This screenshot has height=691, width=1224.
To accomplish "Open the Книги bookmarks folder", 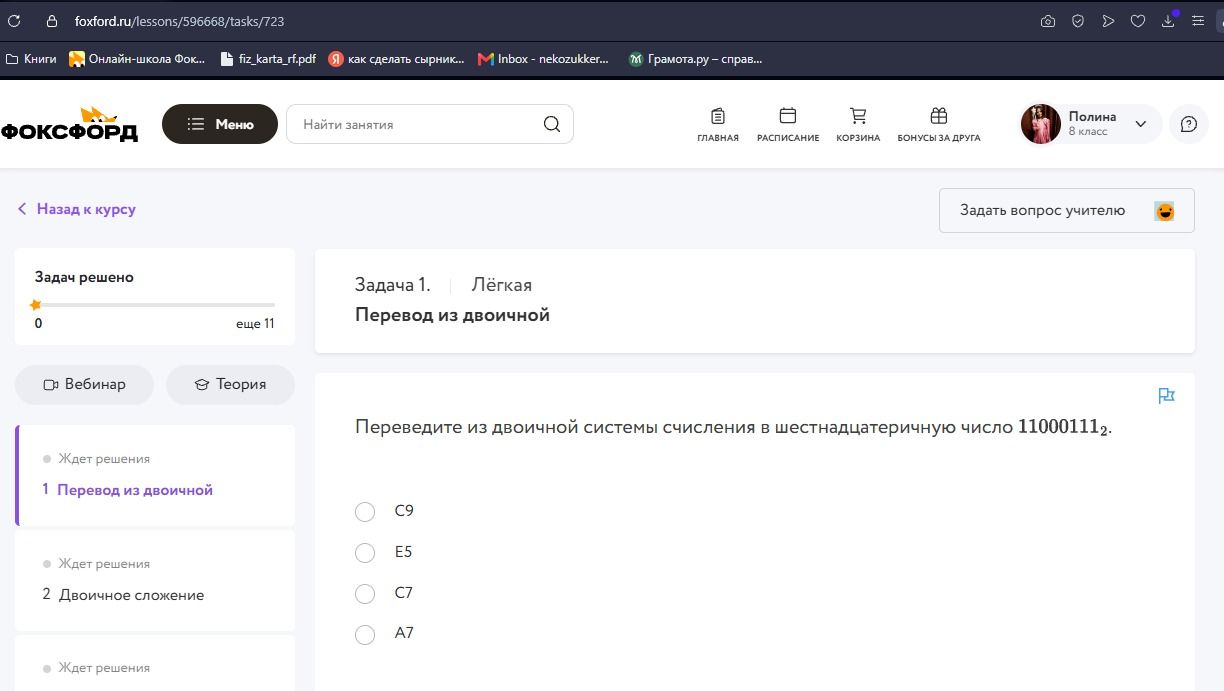I will pos(31,59).
